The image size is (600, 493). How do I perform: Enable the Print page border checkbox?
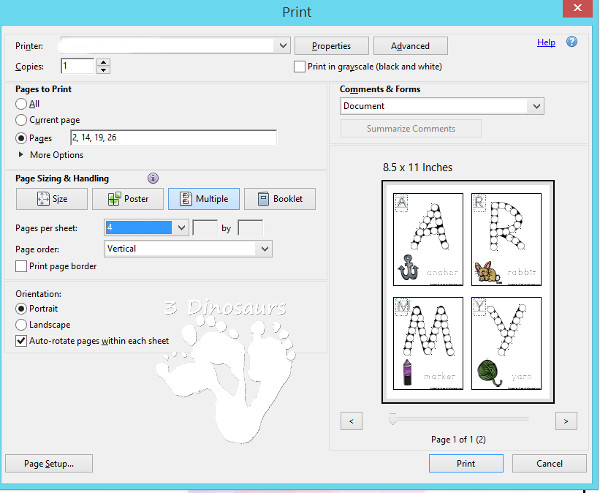pos(22,266)
